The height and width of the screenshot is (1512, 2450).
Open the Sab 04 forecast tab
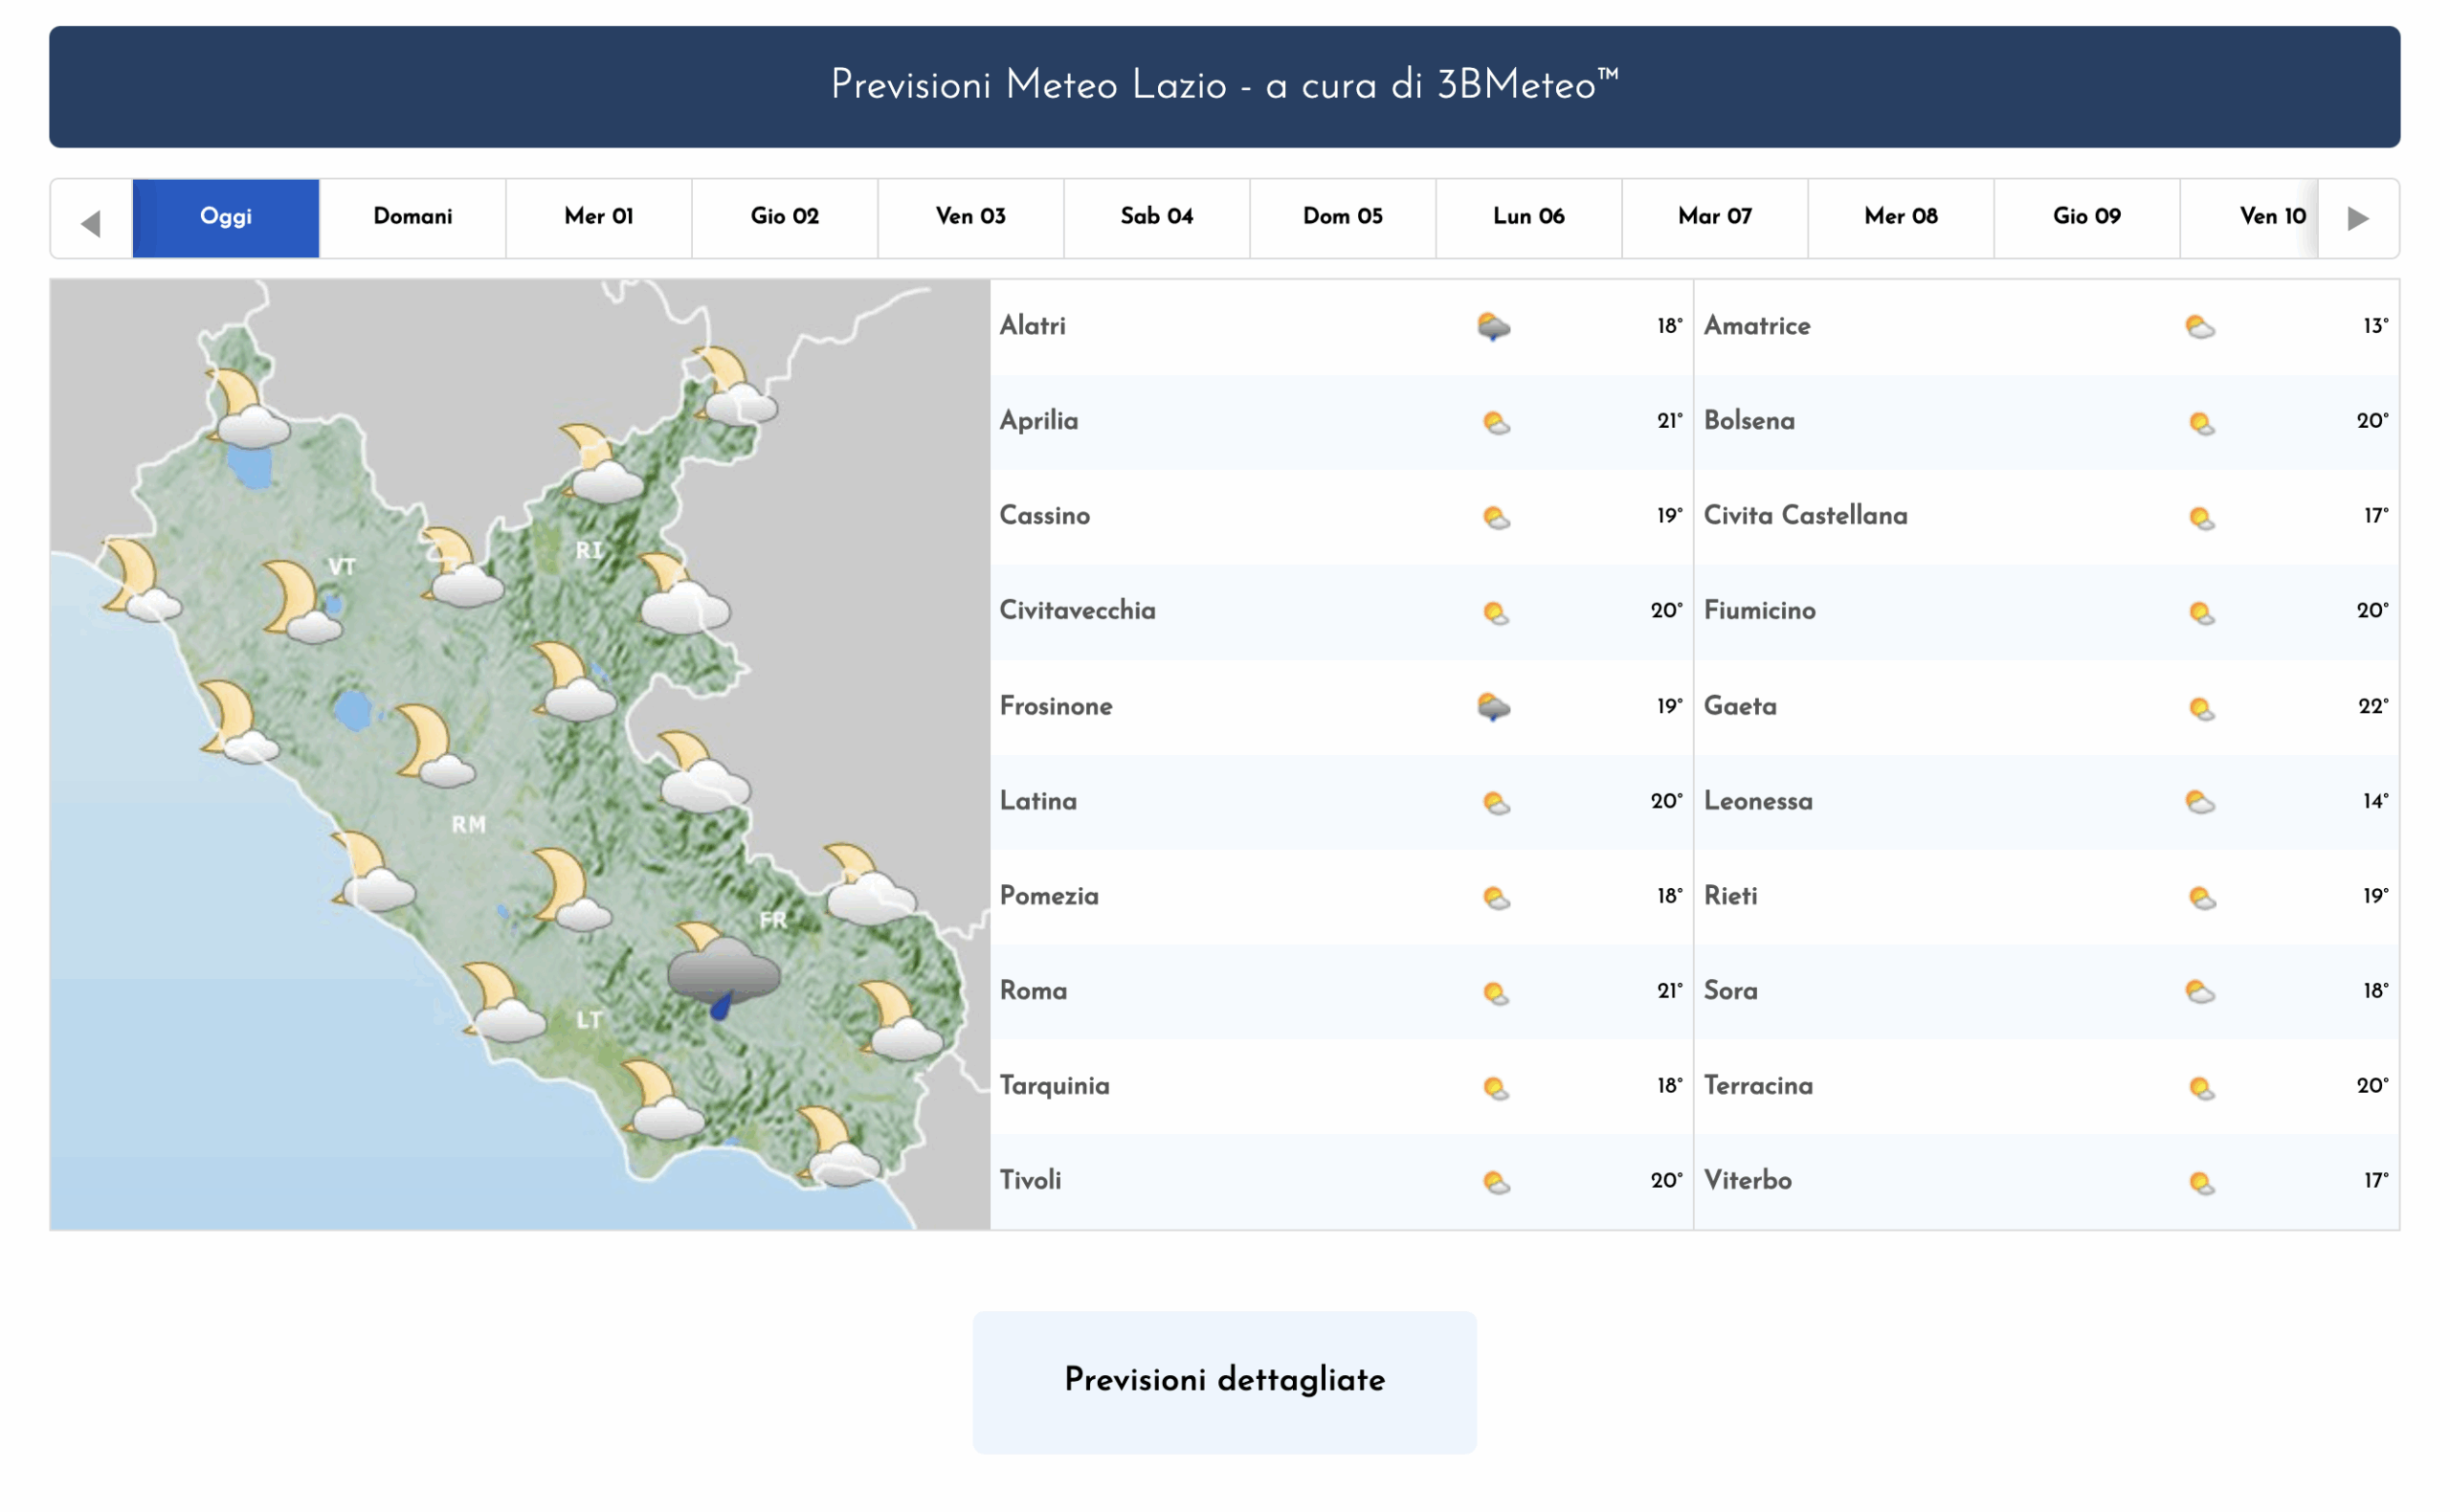[x=1156, y=217]
